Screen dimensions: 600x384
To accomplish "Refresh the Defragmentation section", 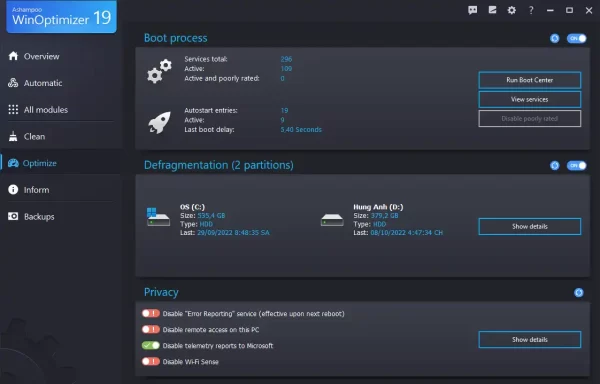I will 554,166.
